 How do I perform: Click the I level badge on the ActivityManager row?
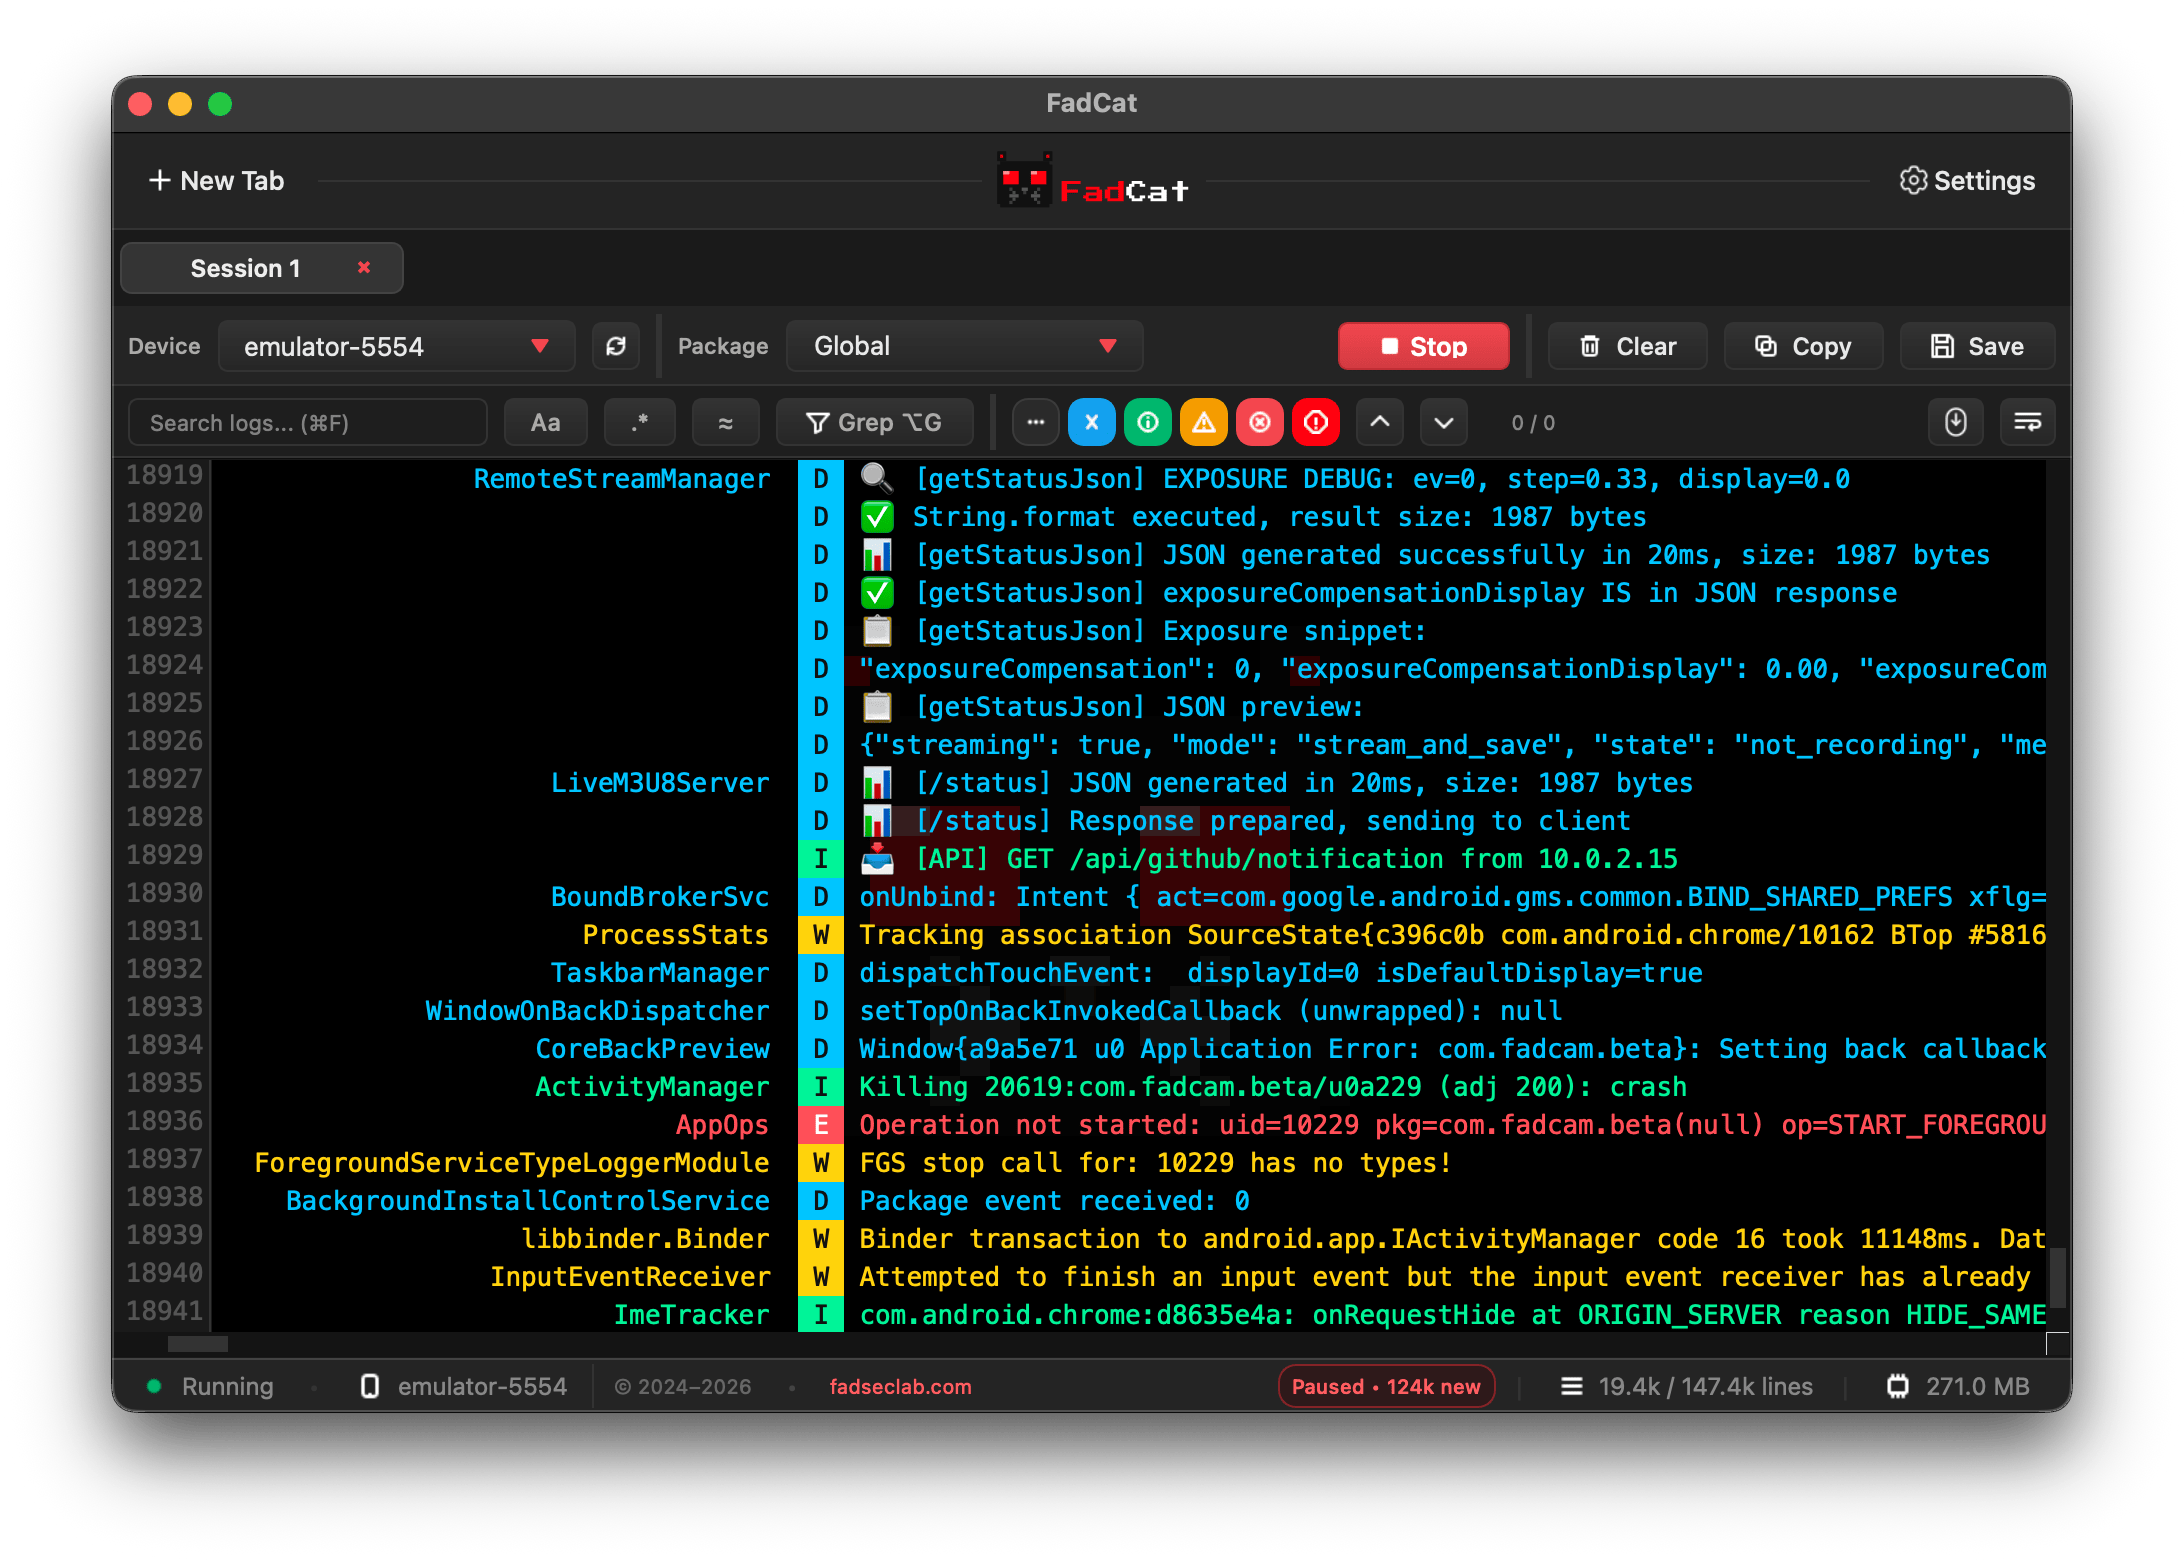click(821, 1087)
